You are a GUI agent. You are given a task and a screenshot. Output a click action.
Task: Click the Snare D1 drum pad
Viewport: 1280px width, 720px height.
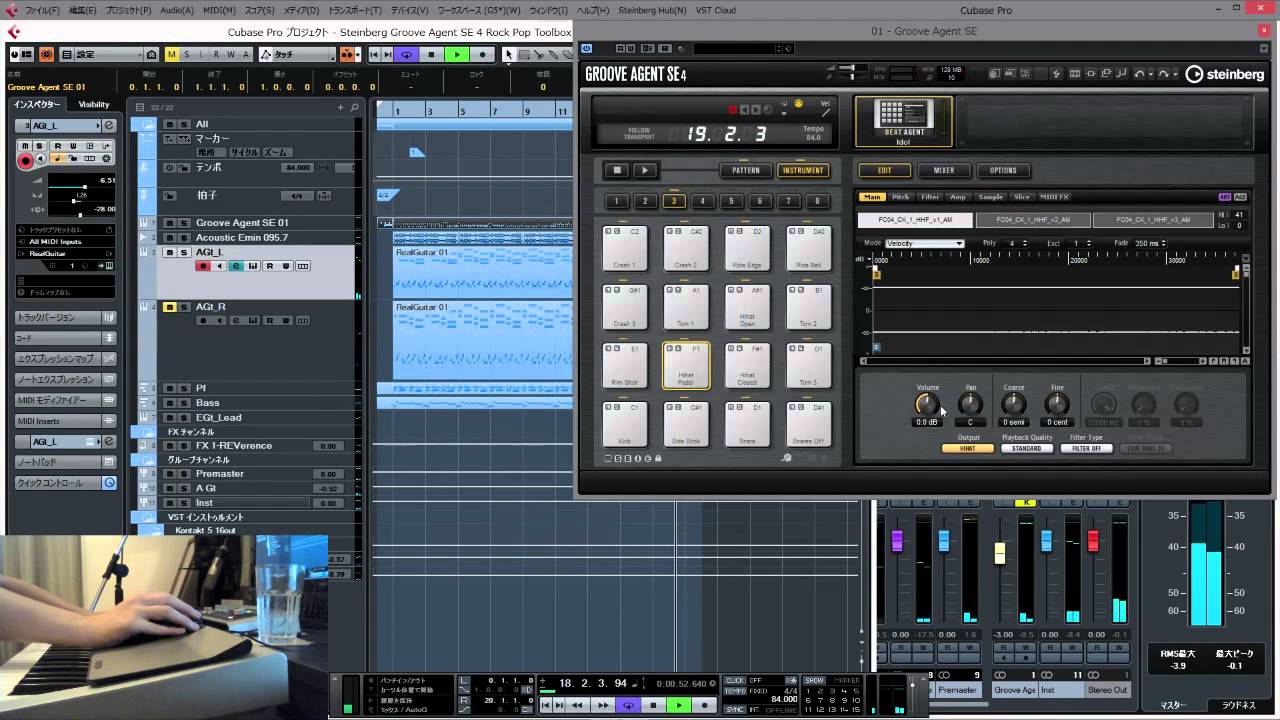coord(748,424)
